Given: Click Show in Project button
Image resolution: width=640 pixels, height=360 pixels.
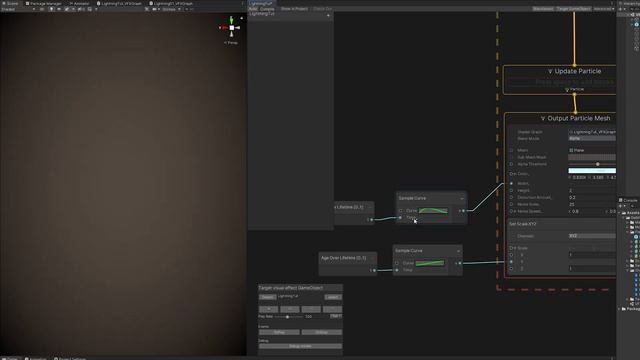Looking at the screenshot, I should coord(294,9).
